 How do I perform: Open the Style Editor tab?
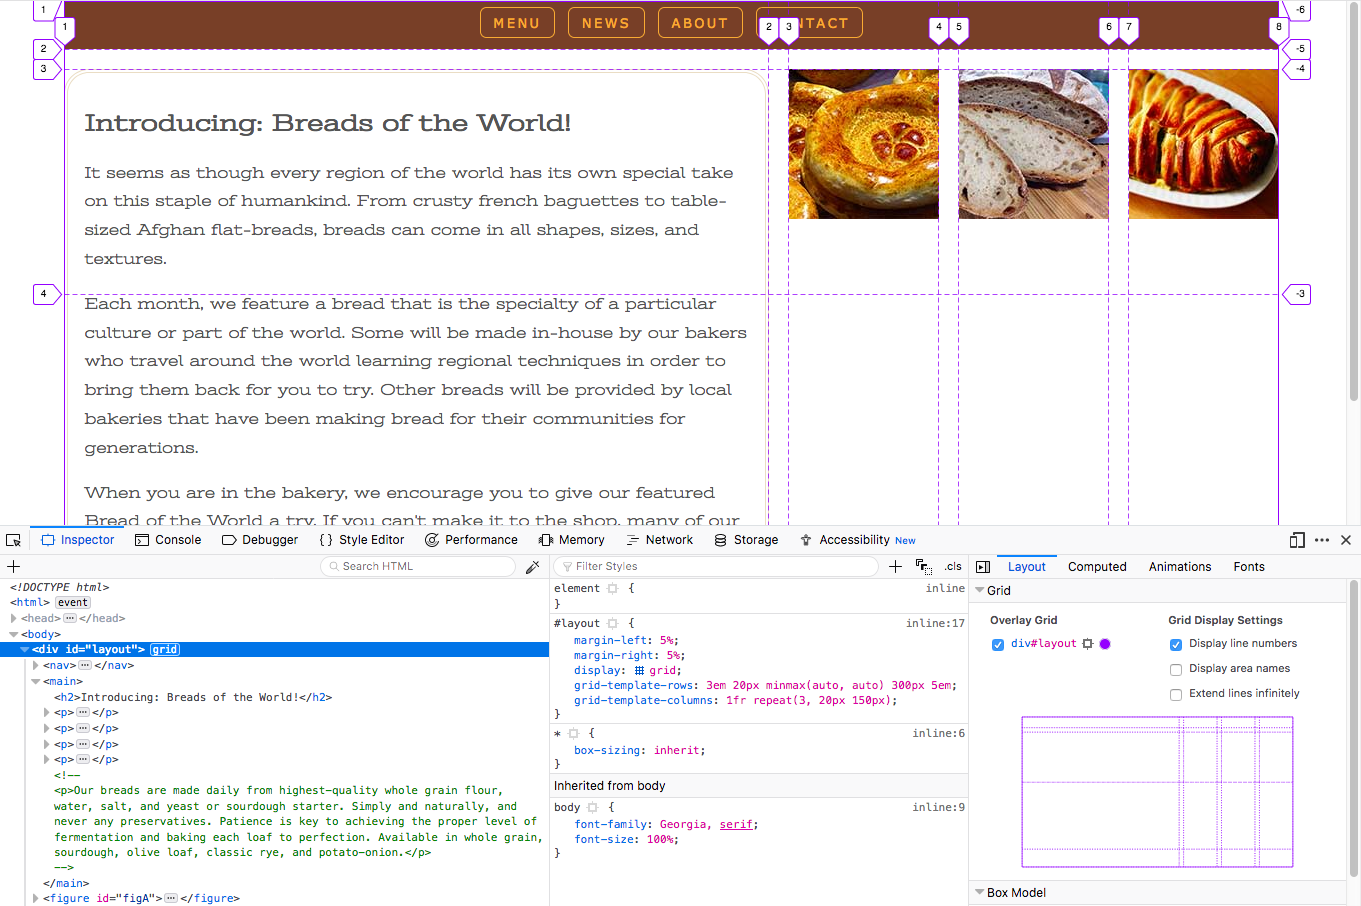tap(362, 540)
